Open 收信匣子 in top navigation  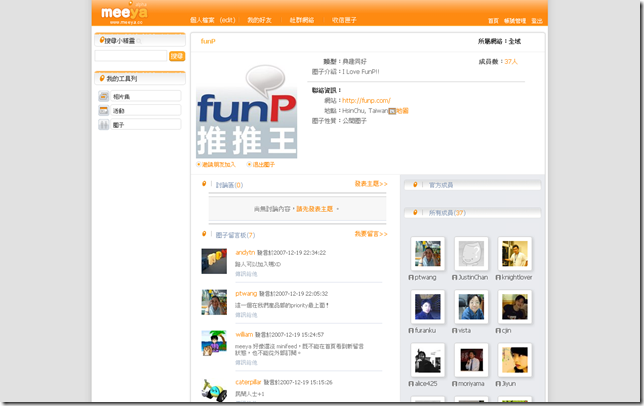pyautogui.click(x=344, y=20)
